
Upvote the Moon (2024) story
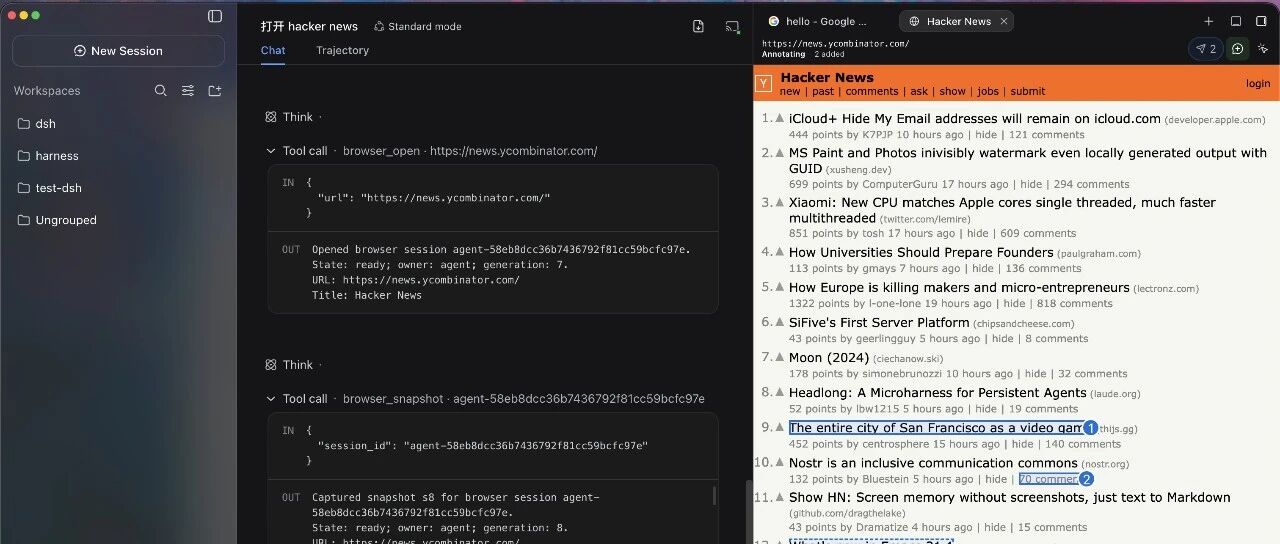[781, 358]
